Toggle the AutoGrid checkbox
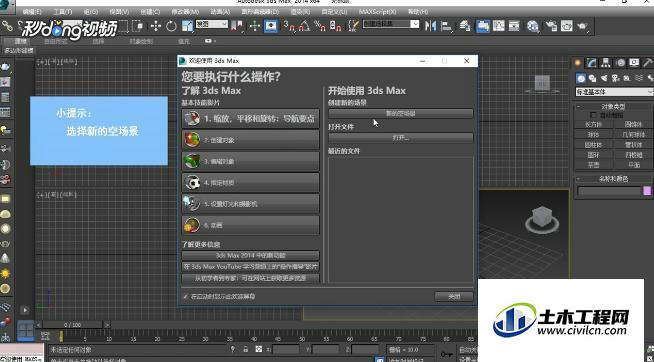 pyautogui.click(x=593, y=115)
